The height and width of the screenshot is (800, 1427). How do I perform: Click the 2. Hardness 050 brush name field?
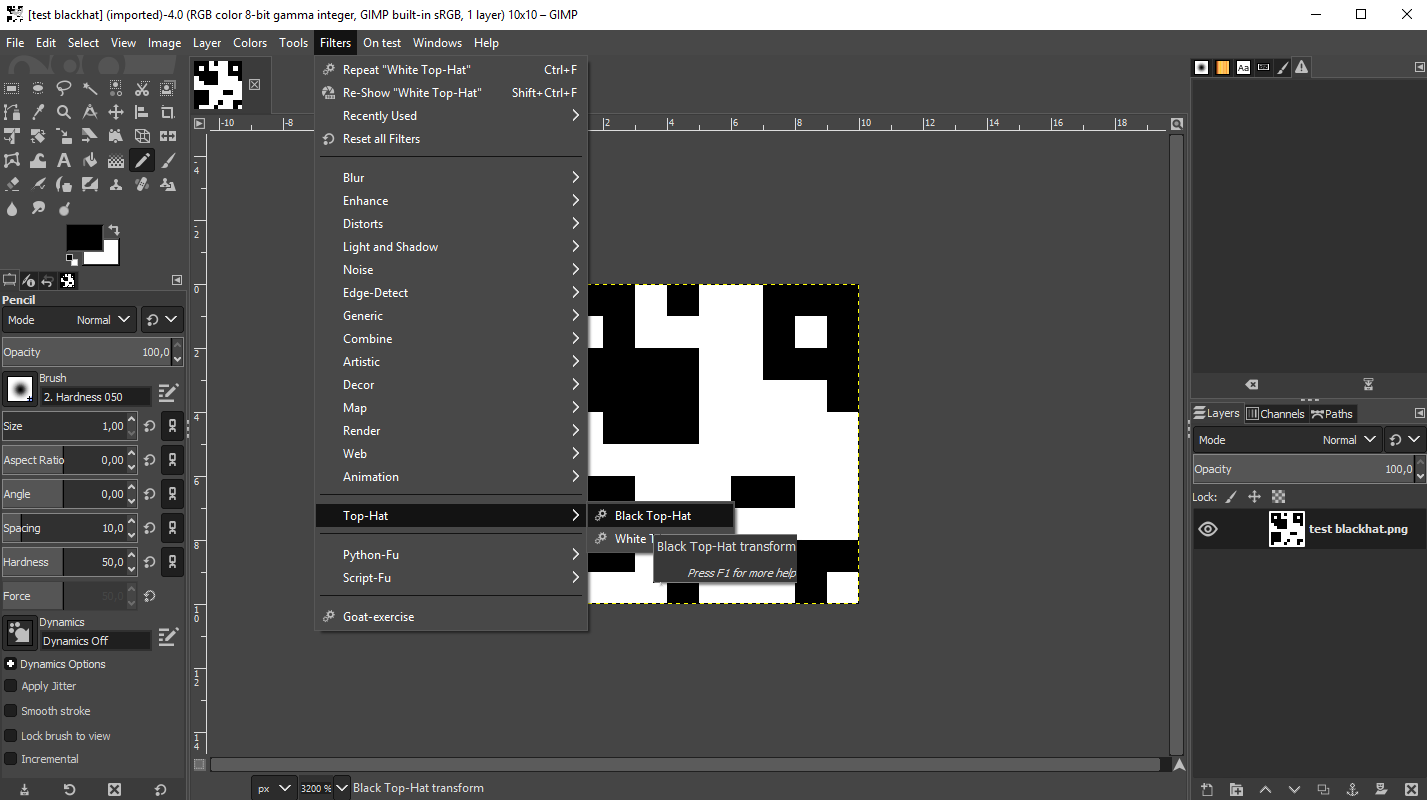click(x=95, y=397)
